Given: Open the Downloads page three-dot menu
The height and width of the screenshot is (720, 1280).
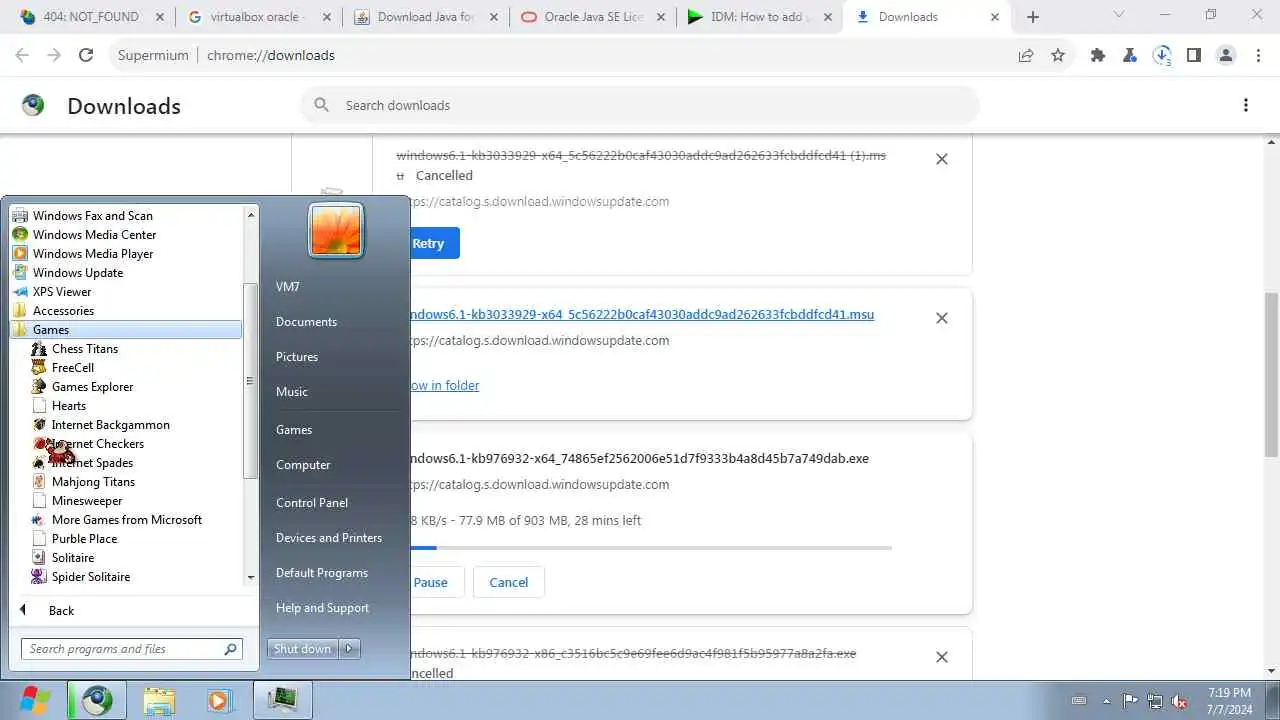Looking at the screenshot, I should (x=1246, y=105).
